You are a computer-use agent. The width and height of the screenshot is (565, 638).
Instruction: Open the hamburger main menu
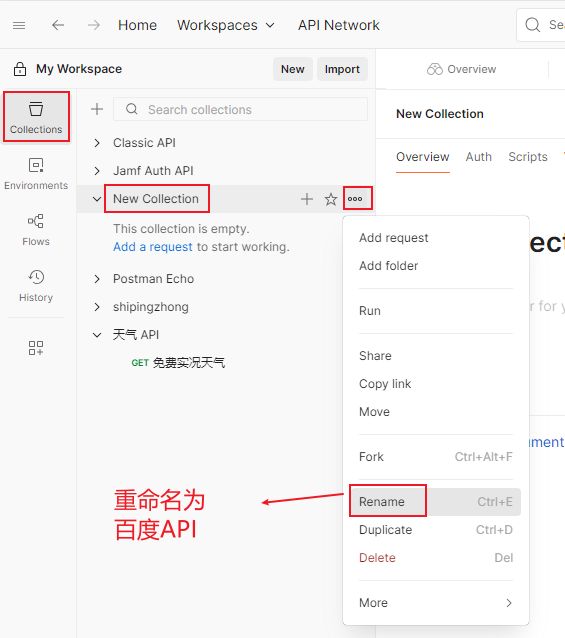(19, 25)
